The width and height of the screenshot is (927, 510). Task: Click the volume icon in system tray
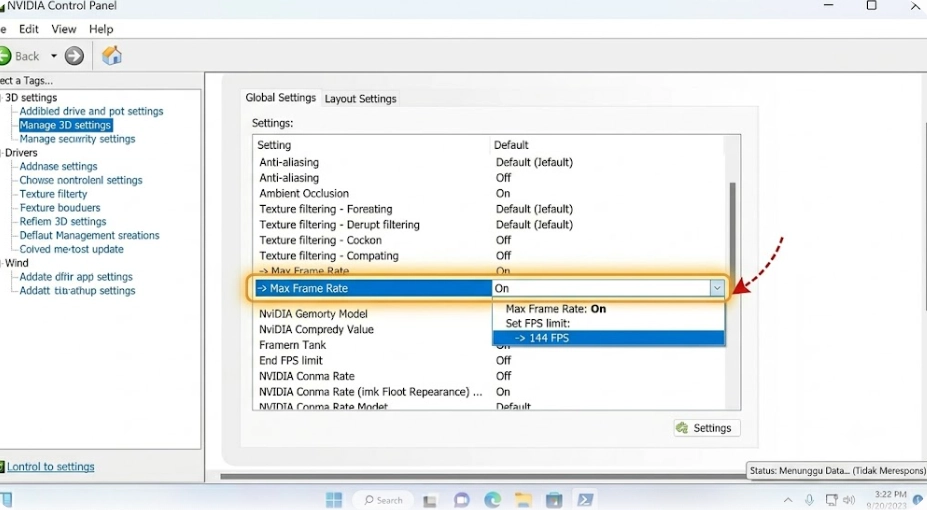coord(849,500)
